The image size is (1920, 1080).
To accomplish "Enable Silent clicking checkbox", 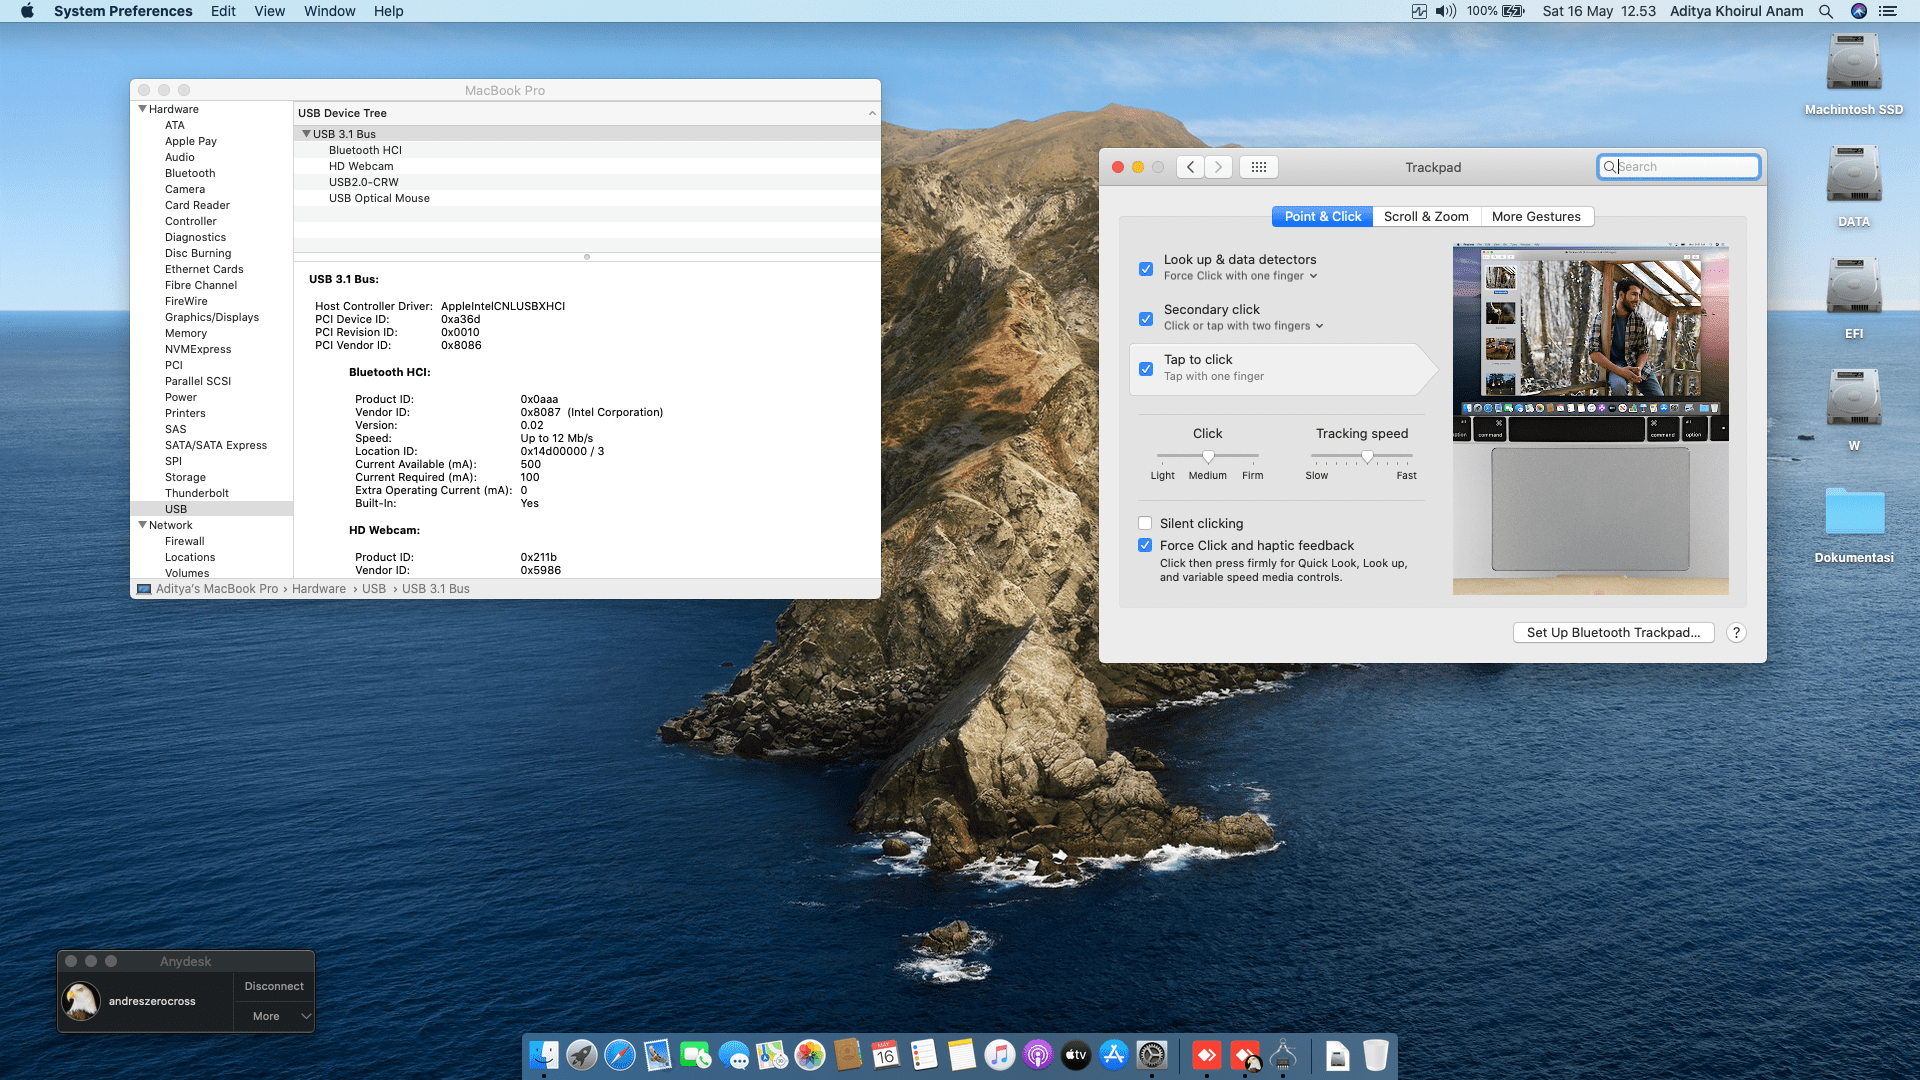I will pos(1145,523).
